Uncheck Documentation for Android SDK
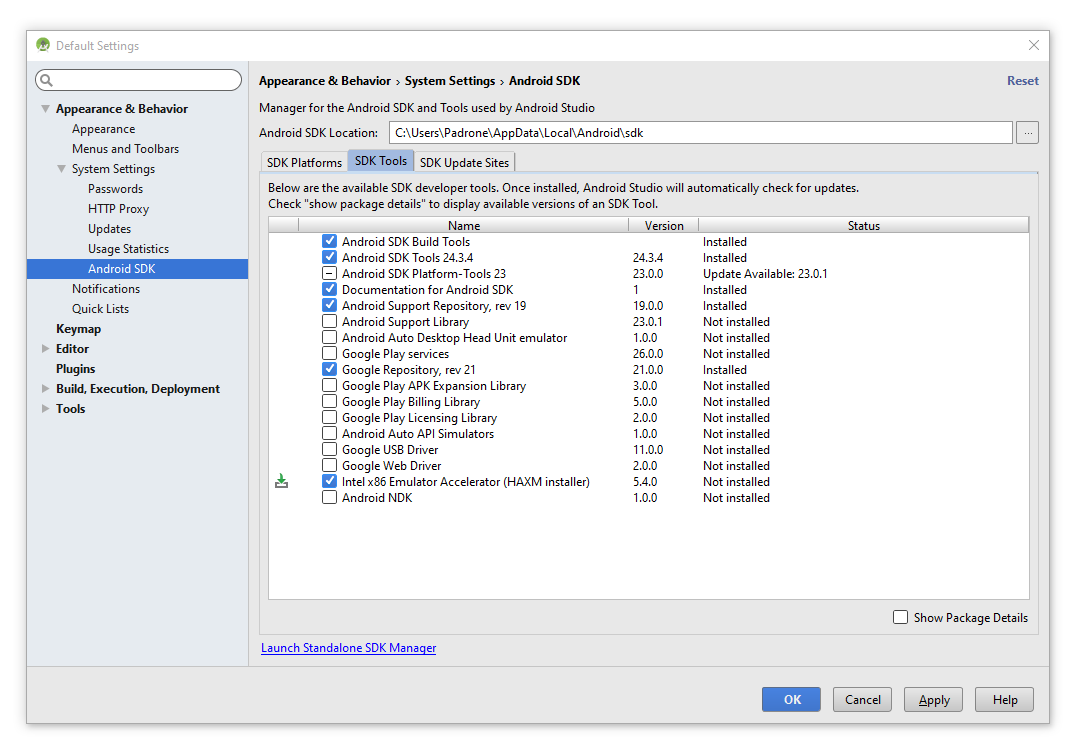The width and height of the screenshot is (1077, 752). click(330, 290)
